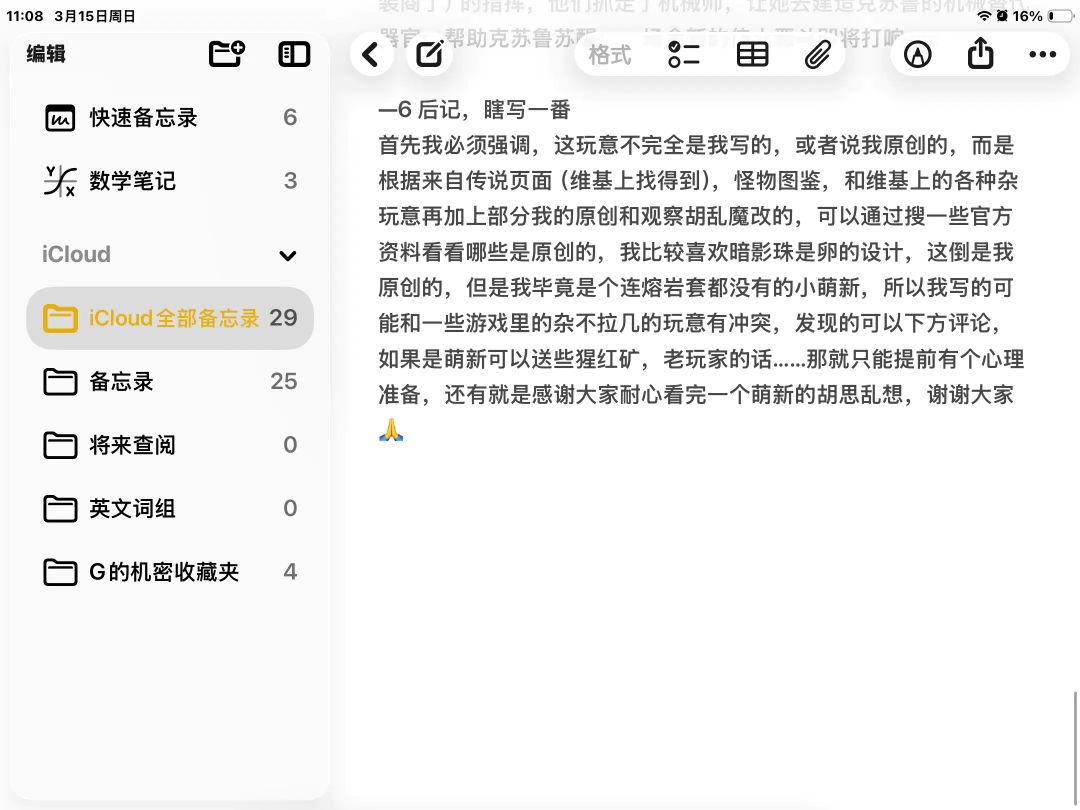Open the 数学笔记 folder
The image size is (1080, 810).
tap(170, 180)
